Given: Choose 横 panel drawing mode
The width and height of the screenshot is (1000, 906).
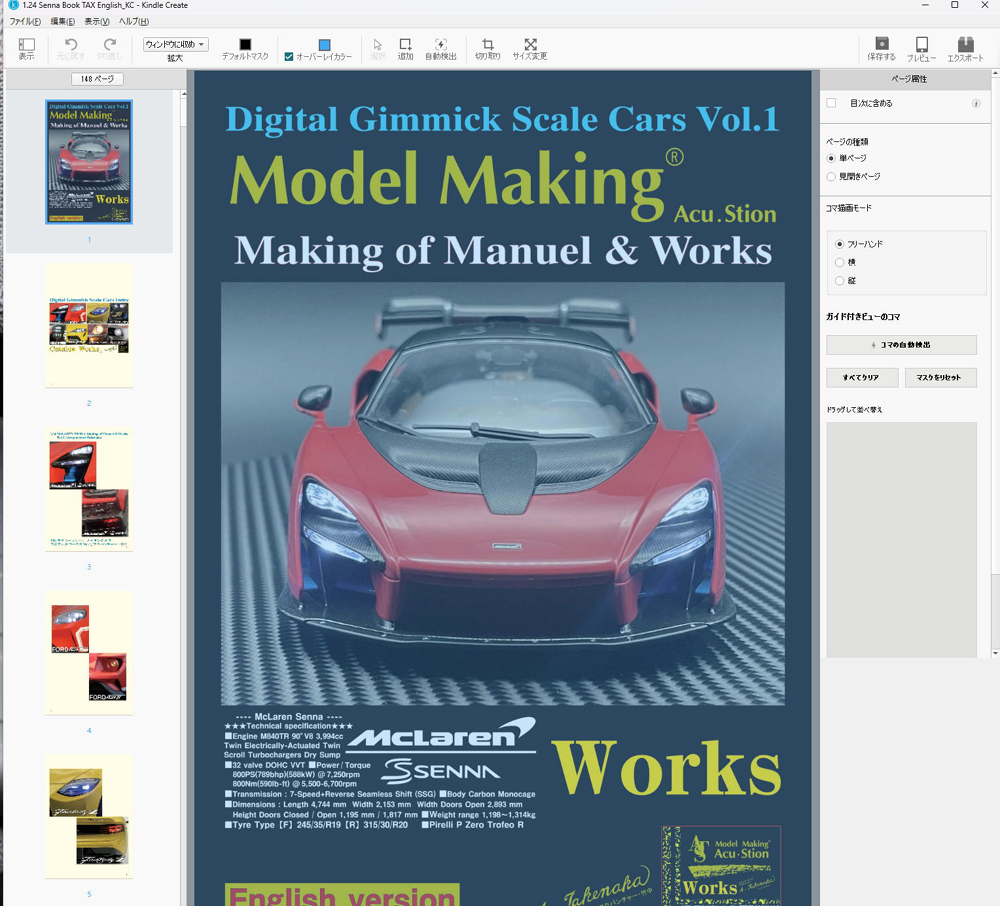Looking at the screenshot, I should [839, 262].
